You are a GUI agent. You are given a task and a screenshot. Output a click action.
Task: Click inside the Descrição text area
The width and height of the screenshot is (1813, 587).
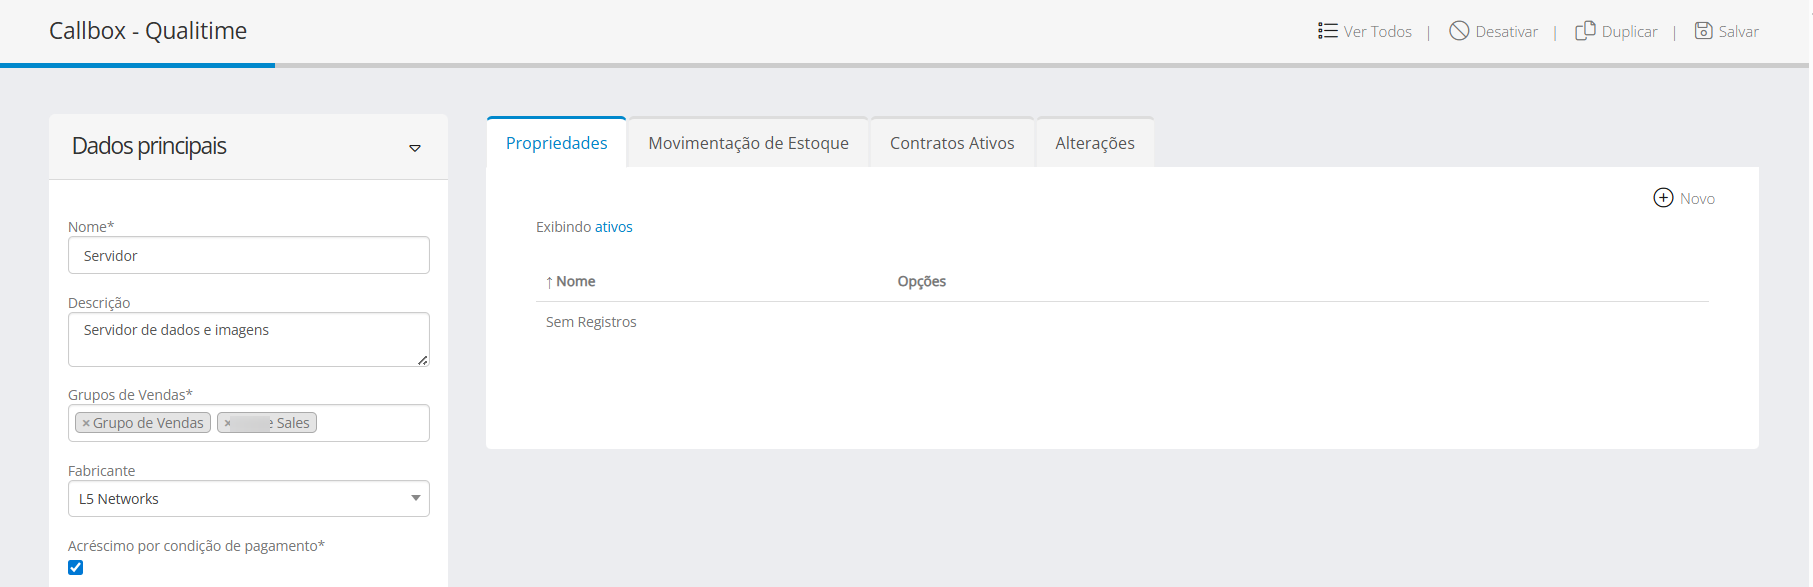pos(248,340)
